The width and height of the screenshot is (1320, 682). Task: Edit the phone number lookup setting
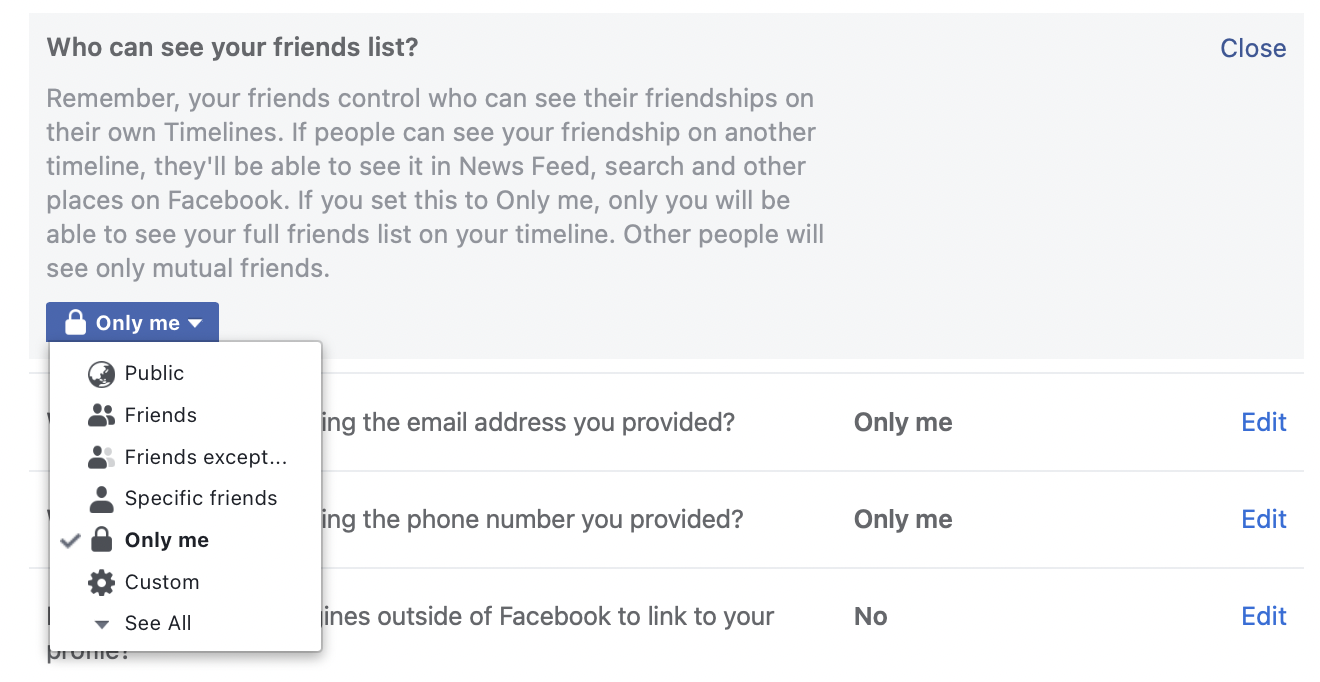click(1264, 519)
